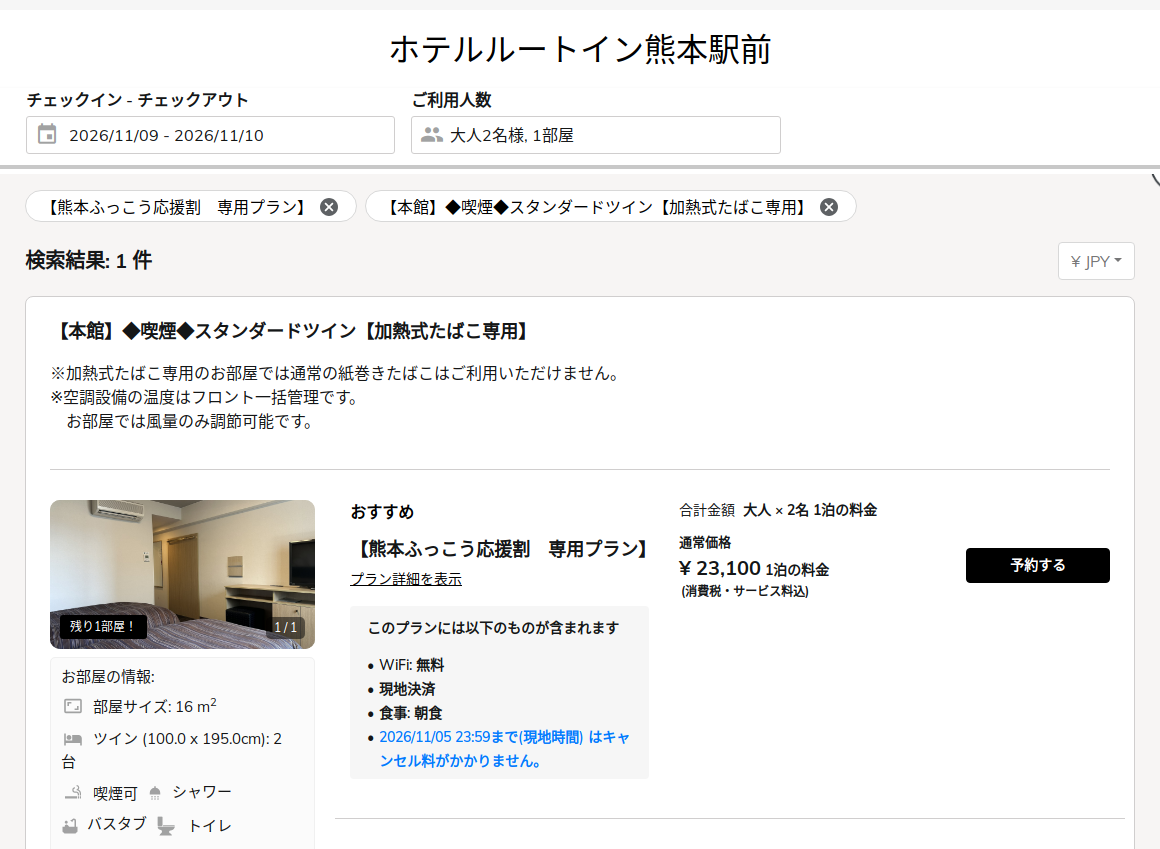Click the room size icon
1160x849 pixels.
(72, 706)
